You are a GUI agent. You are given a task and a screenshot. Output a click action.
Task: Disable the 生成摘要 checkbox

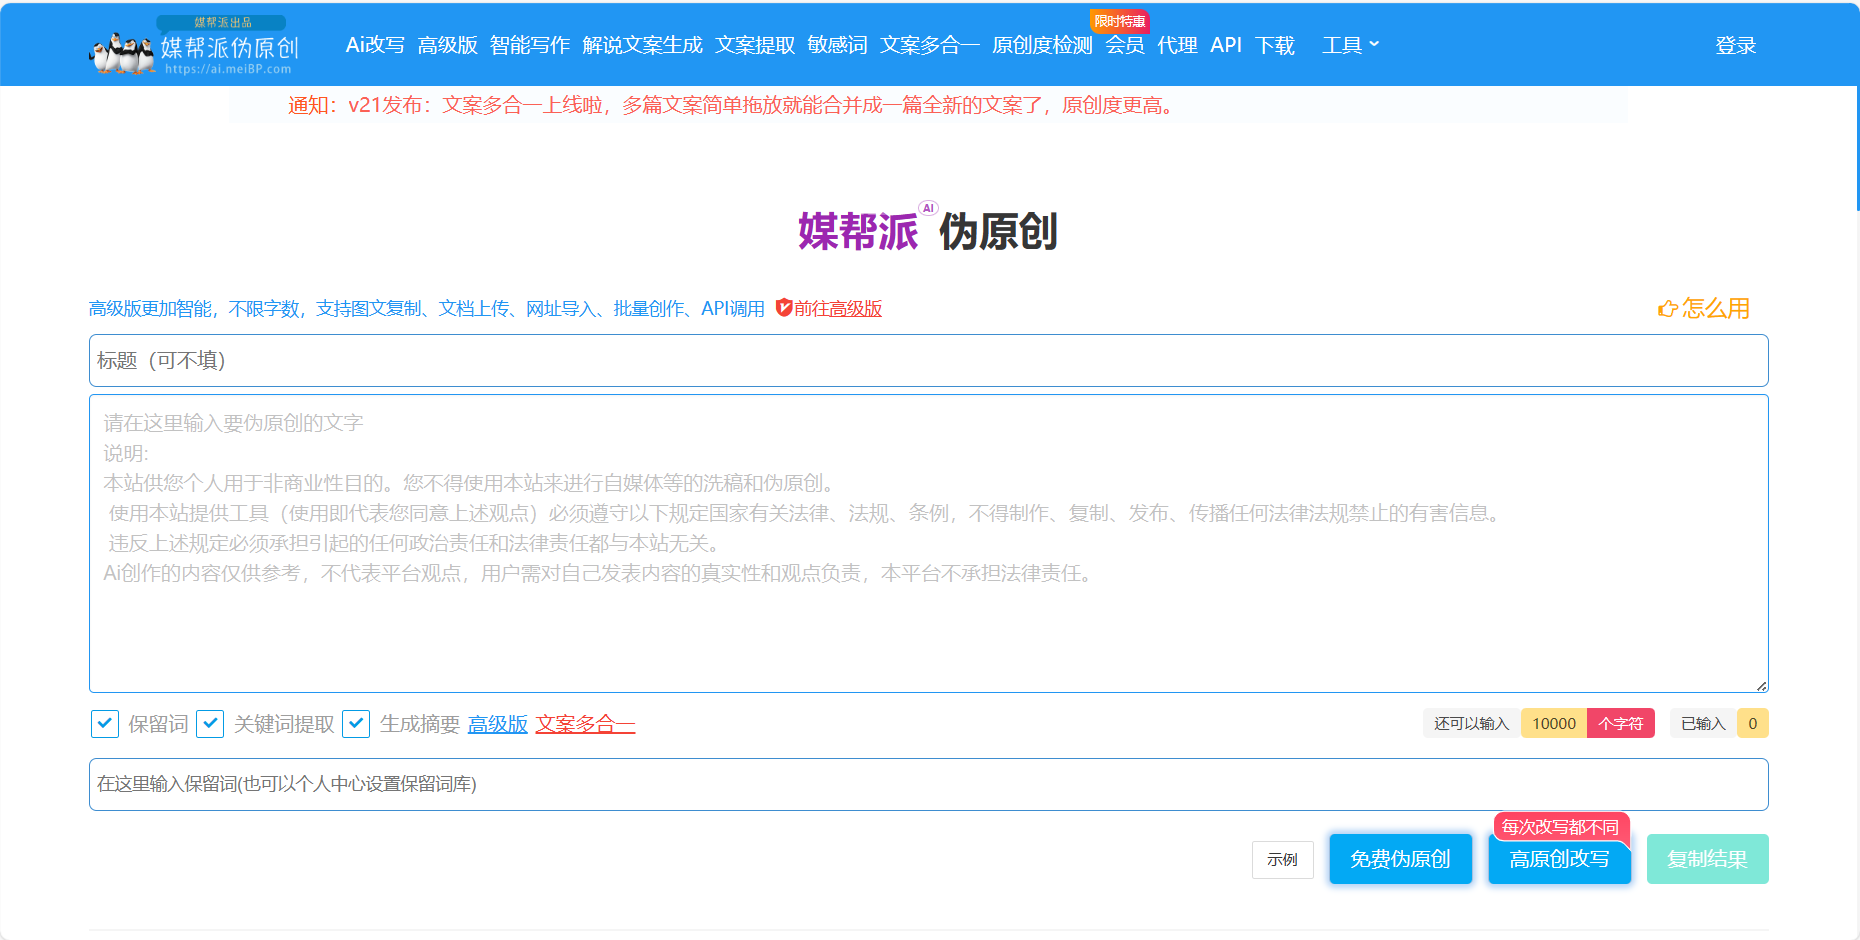(356, 724)
